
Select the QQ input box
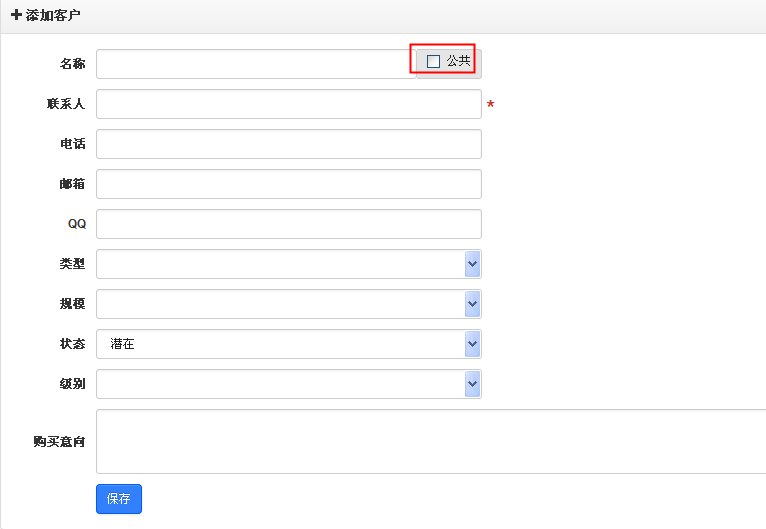tap(289, 224)
